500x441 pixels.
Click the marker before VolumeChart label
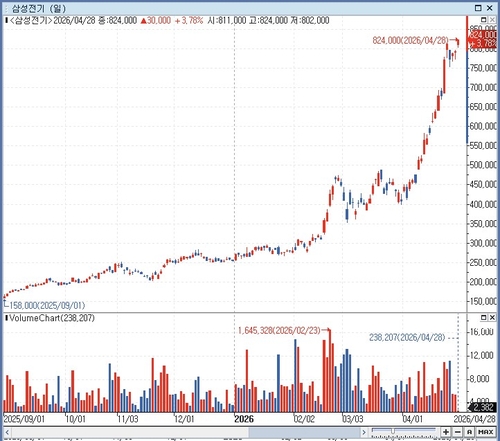[x=6, y=318]
